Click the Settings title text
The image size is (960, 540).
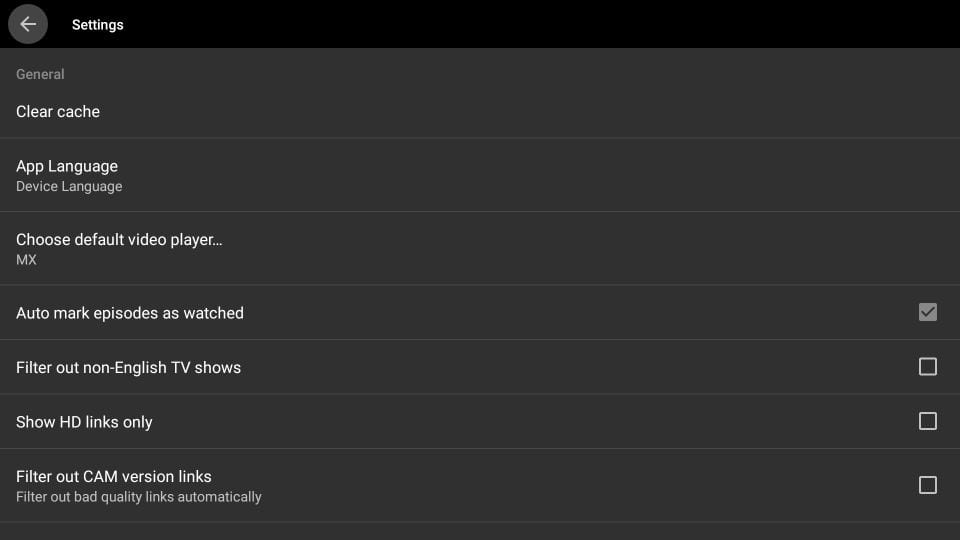tap(98, 24)
